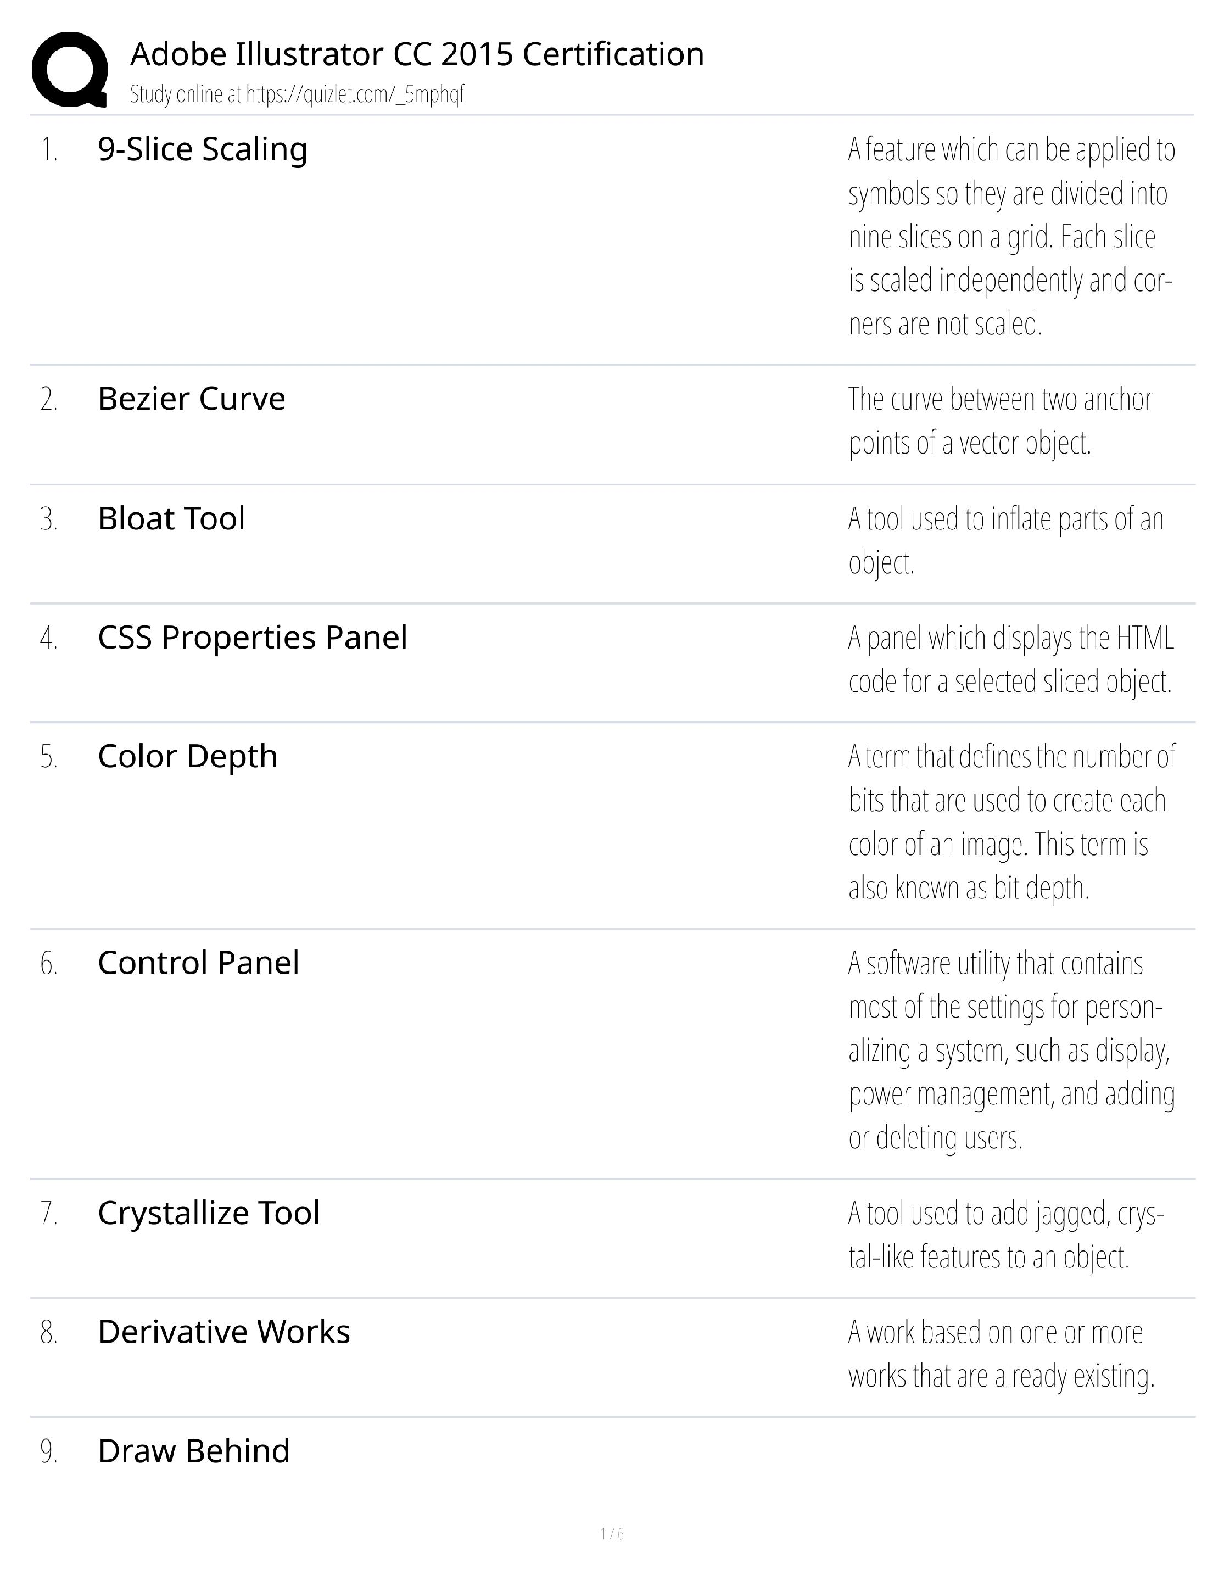Select the Derivative Works term
This screenshot has width=1224, height=1584.
tap(224, 1331)
